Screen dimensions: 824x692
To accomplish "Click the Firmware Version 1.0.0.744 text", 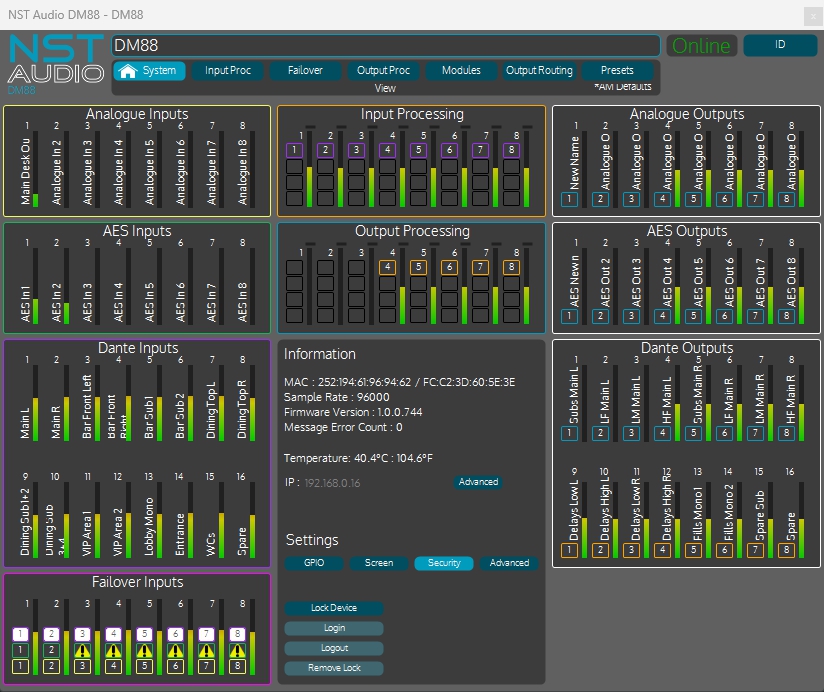I will pyautogui.click(x=353, y=412).
